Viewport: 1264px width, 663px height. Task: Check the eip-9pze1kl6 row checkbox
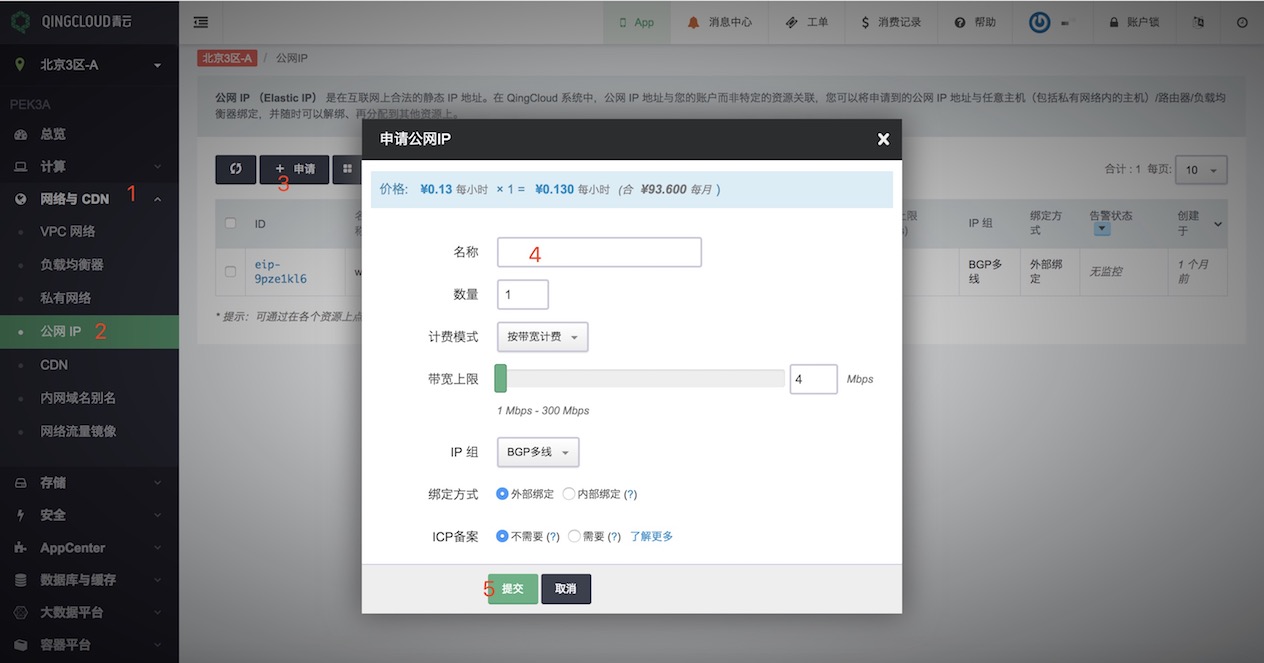pyautogui.click(x=231, y=271)
